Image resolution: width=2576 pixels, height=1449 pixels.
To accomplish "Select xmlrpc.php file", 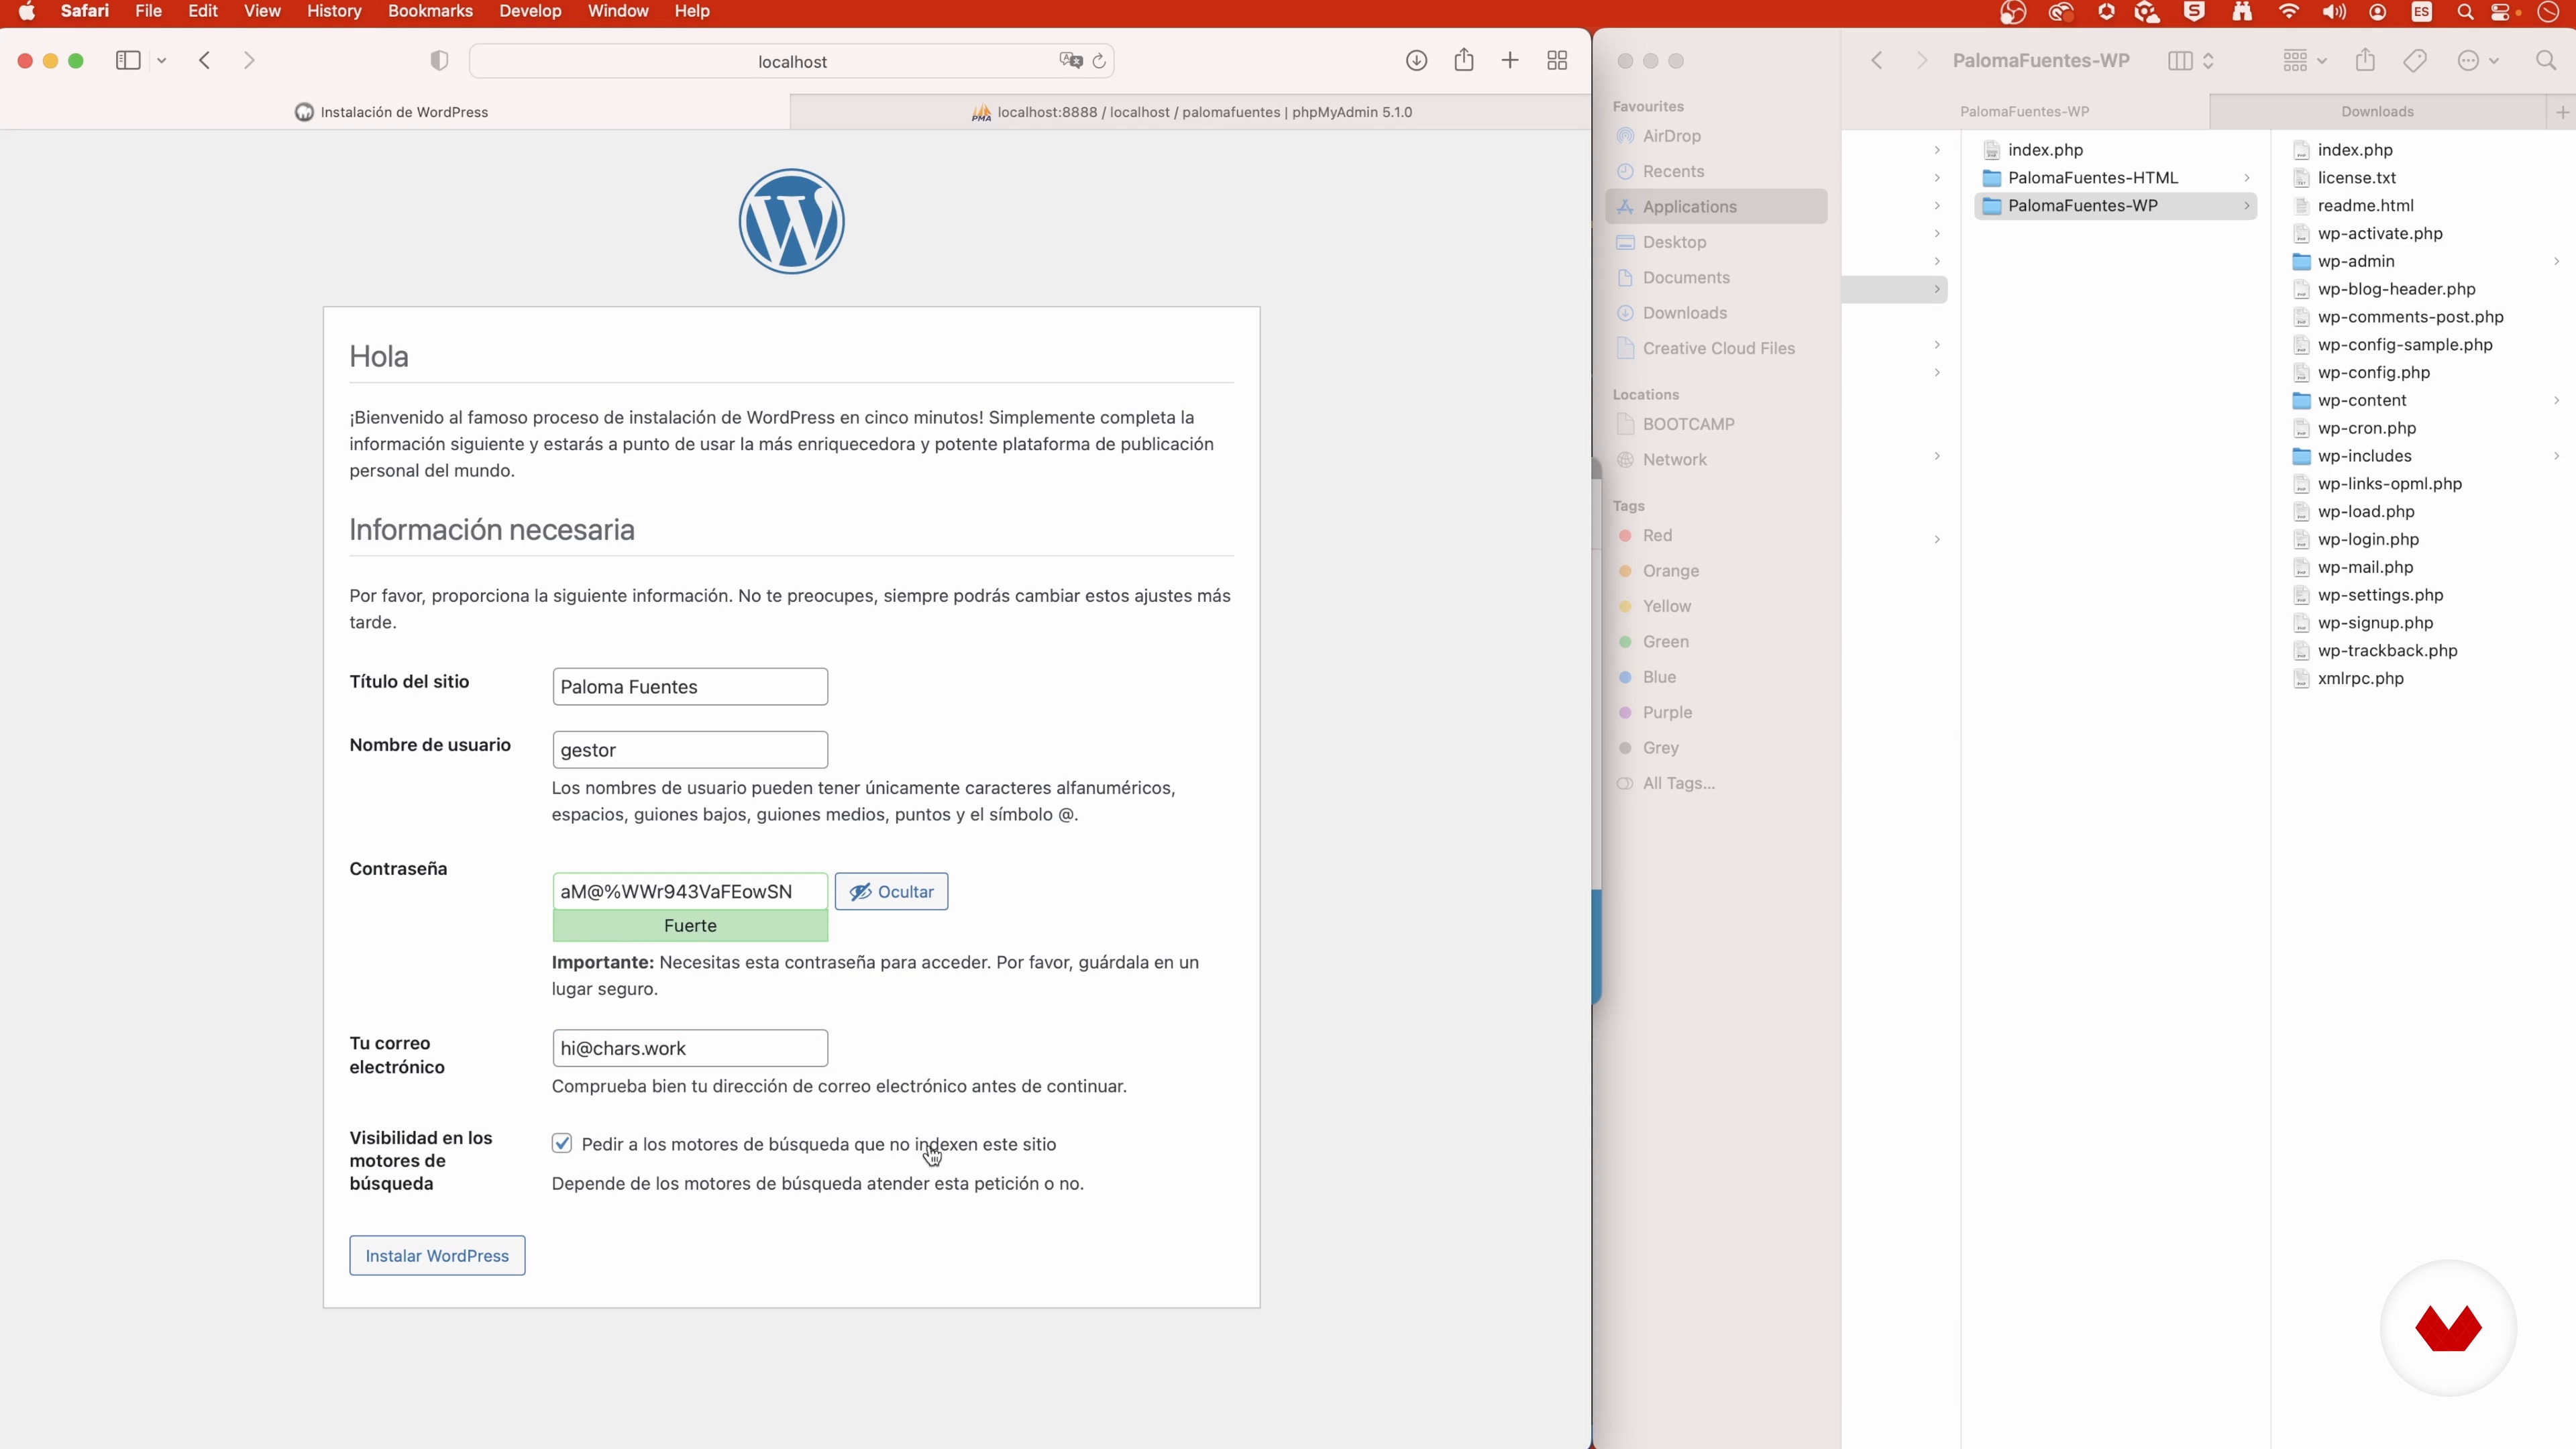I will (x=2360, y=679).
